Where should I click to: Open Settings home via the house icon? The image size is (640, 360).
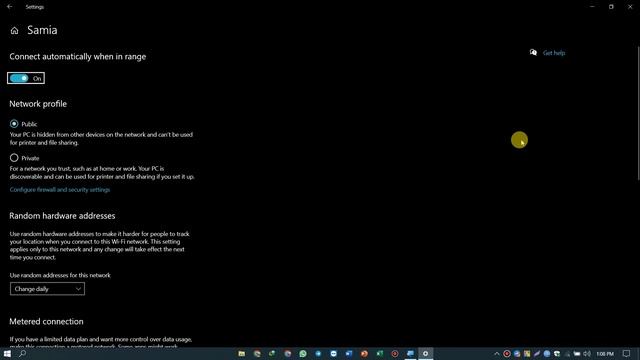click(14, 31)
